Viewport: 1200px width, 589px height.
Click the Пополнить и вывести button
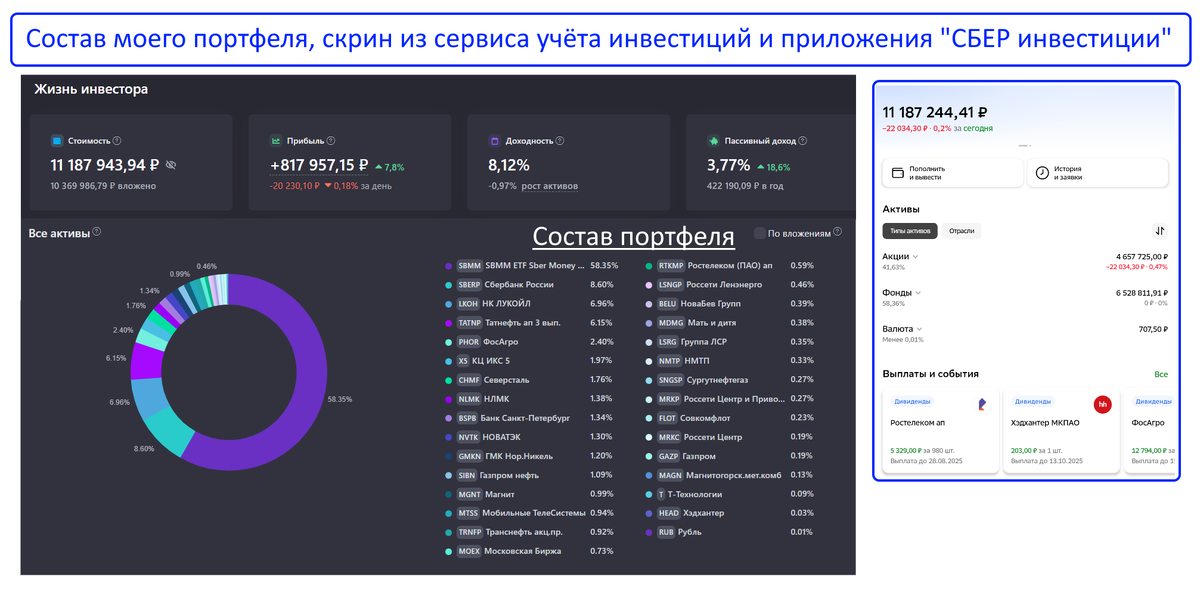click(952, 173)
